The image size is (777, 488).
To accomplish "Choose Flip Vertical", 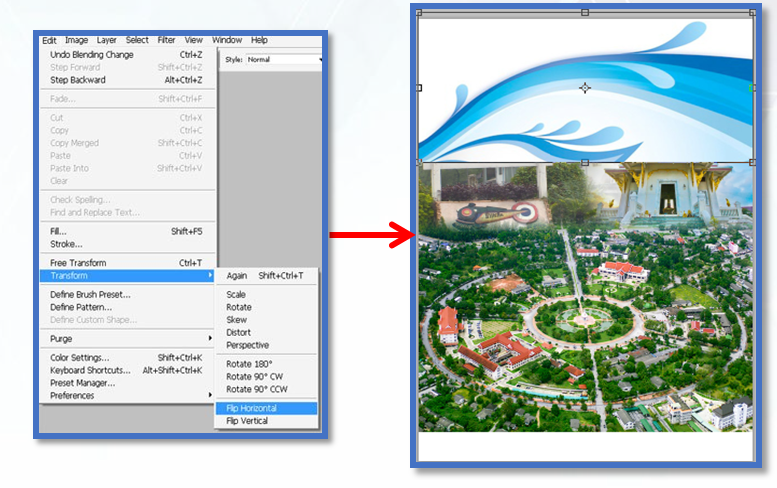I will click(x=267, y=421).
